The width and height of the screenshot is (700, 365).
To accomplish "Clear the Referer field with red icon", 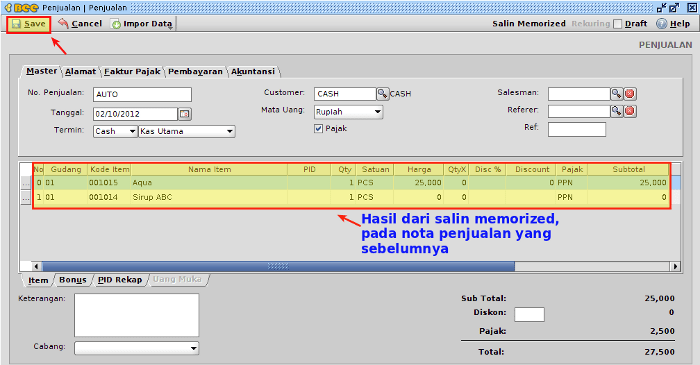I will 630,111.
